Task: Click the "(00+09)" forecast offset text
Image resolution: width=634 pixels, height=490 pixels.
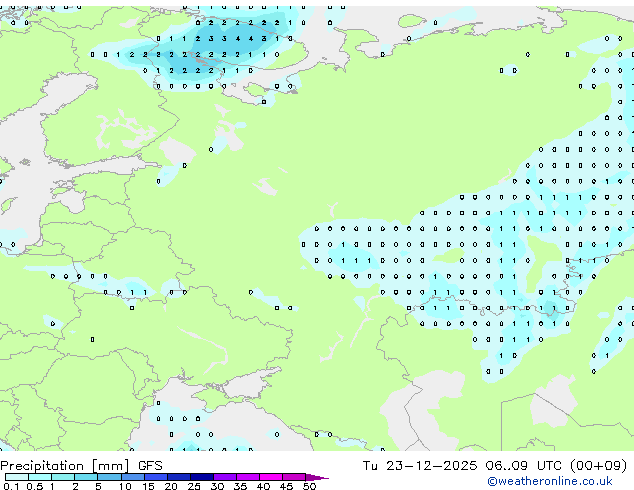Action: (x=598, y=466)
